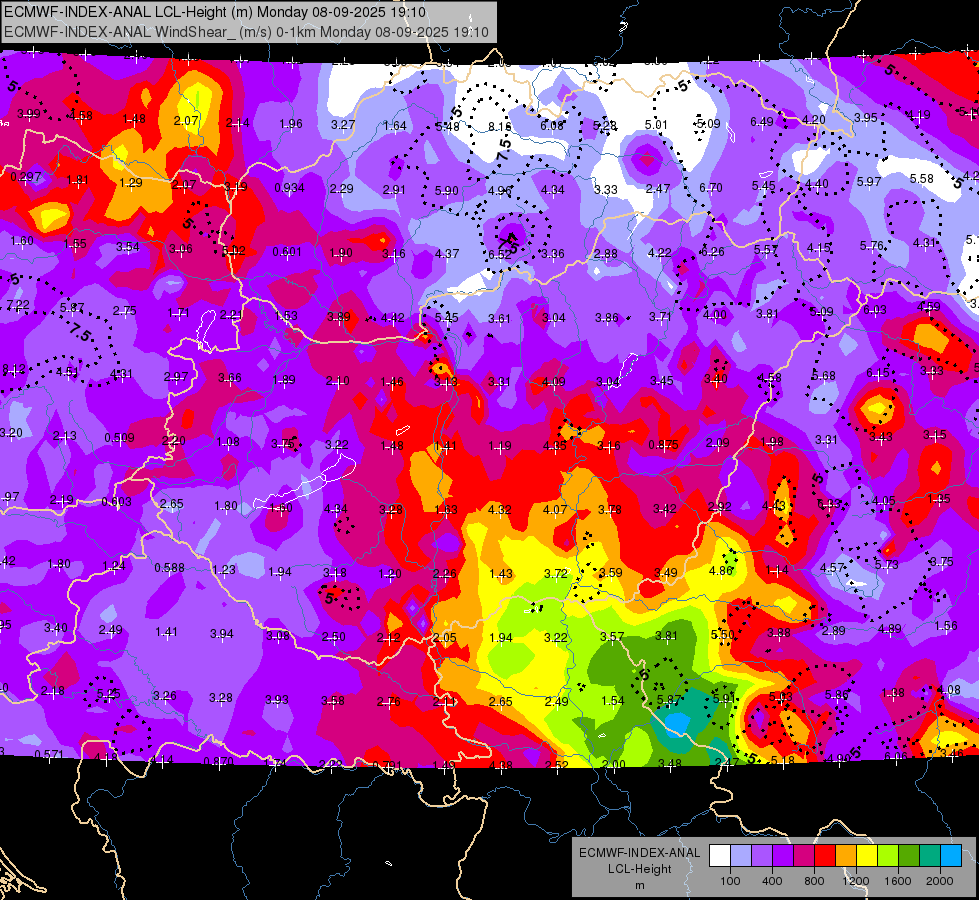Pick the medium purple legend swatch

pos(762,855)
